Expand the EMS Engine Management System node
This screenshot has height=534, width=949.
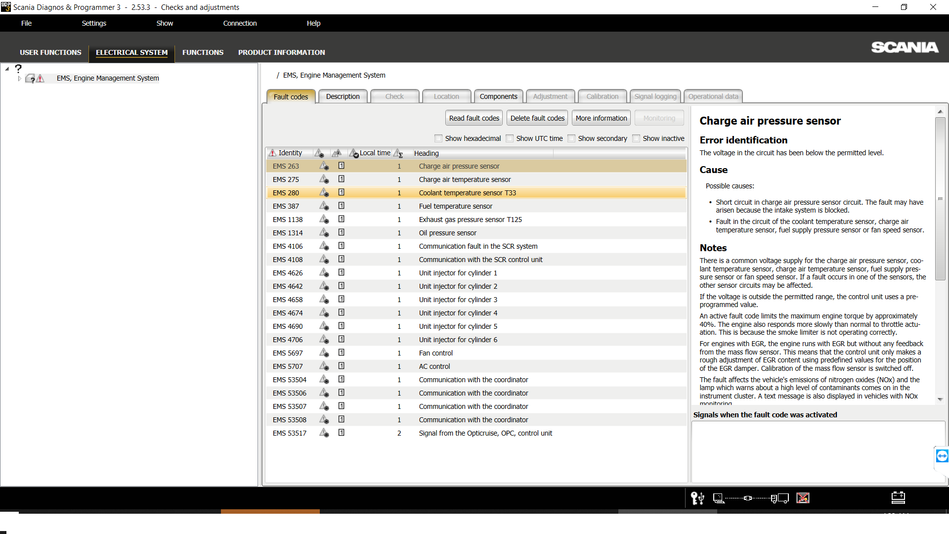pyautogui.click(x=19, y=78)
